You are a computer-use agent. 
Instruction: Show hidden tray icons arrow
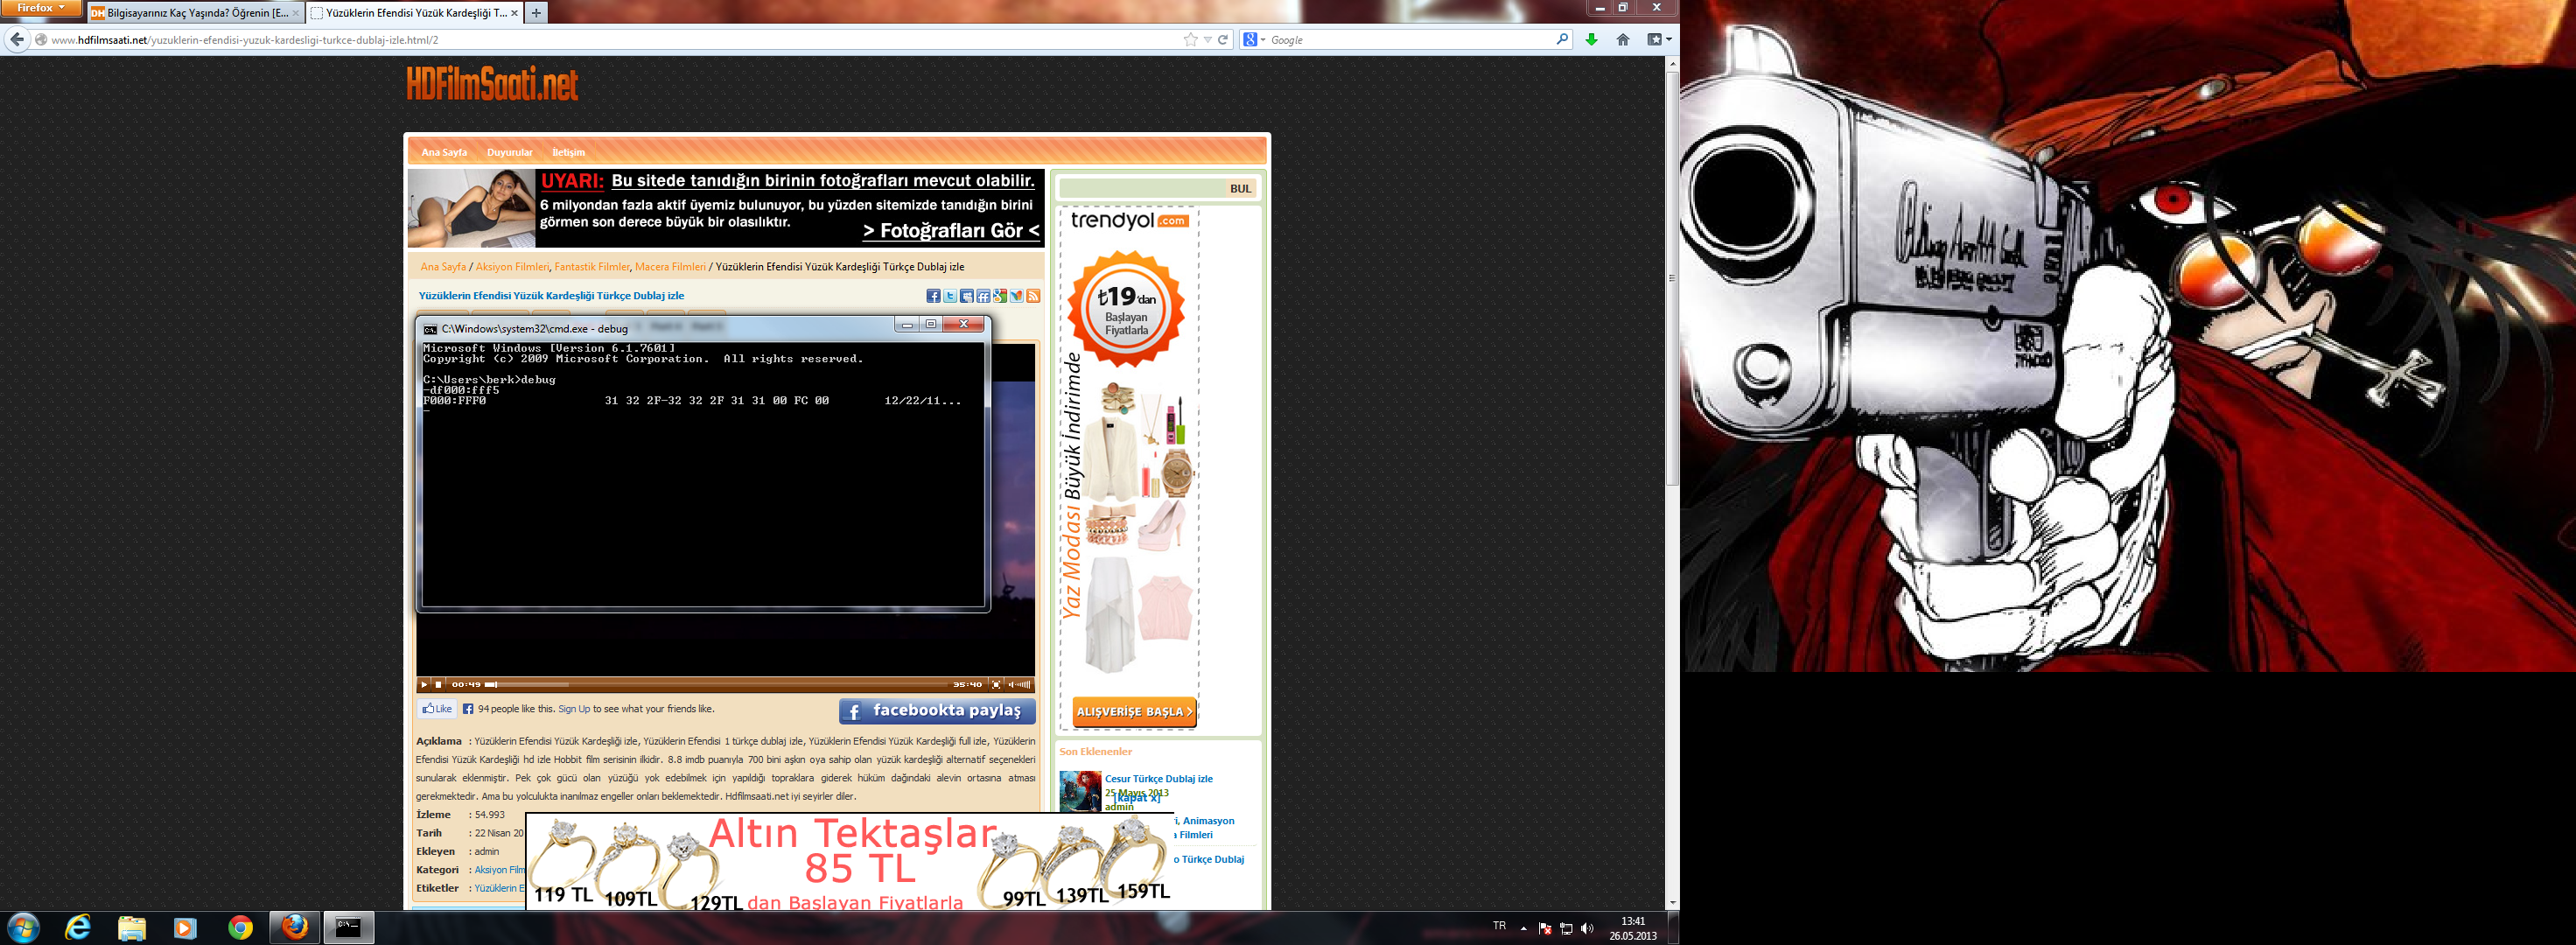(1523, 929)
